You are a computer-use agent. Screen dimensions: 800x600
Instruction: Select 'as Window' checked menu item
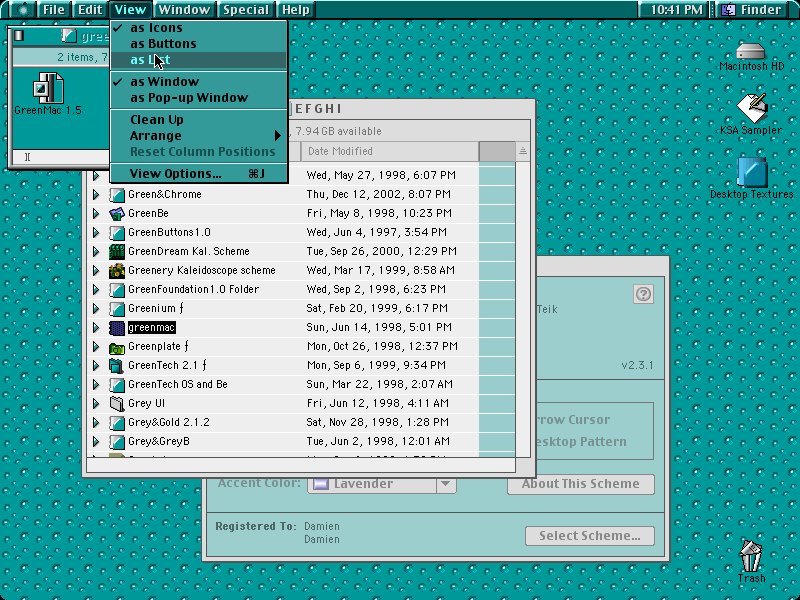tap(199, 82)
